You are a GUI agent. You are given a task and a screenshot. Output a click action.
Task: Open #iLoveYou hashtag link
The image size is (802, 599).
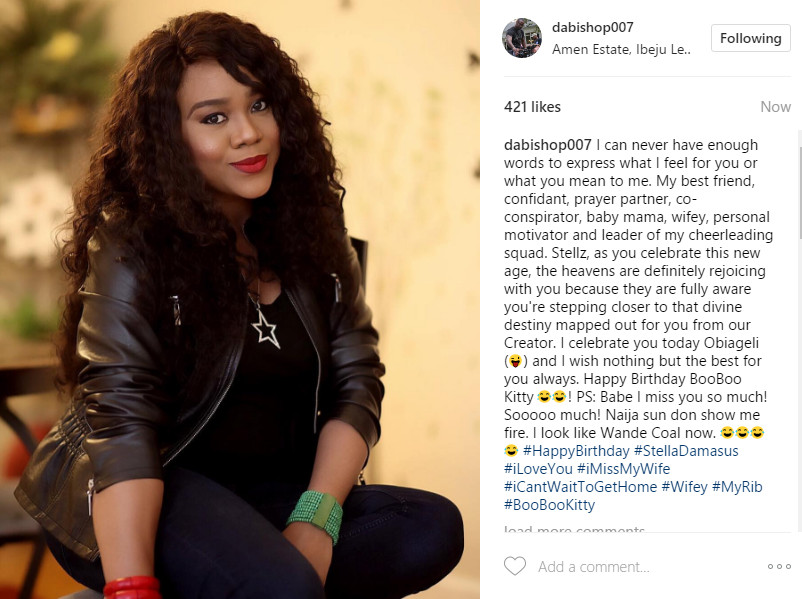(x=538, y=469)
